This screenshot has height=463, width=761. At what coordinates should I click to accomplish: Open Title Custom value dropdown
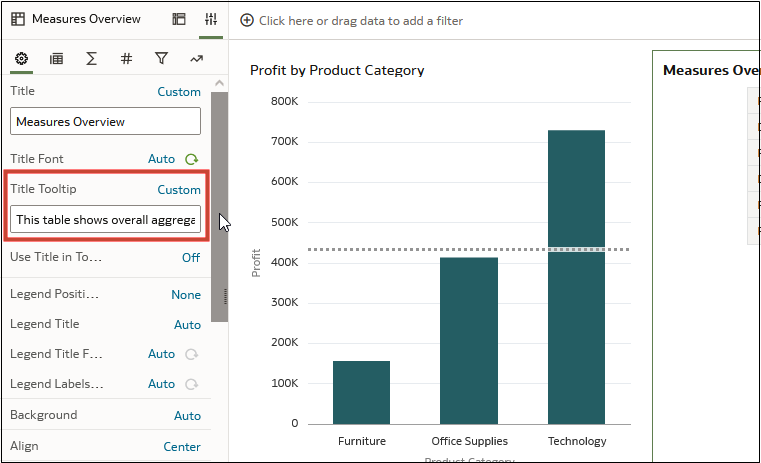tap(179, 92)
